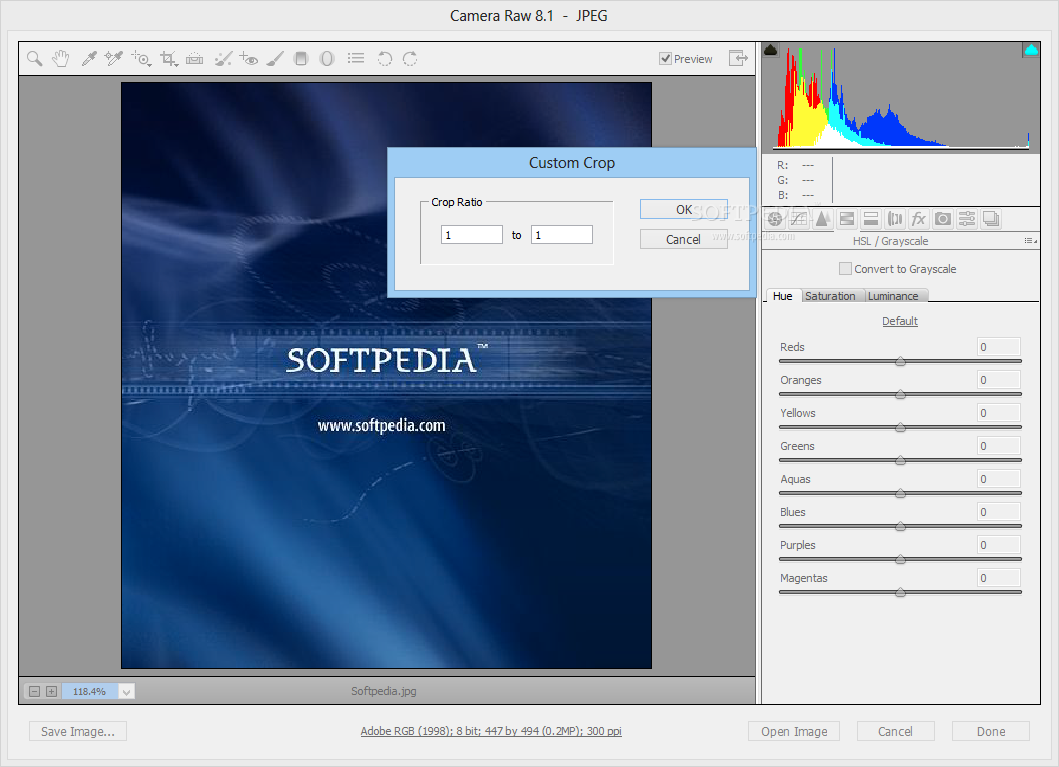Open the Tone Curve panel

798,219
